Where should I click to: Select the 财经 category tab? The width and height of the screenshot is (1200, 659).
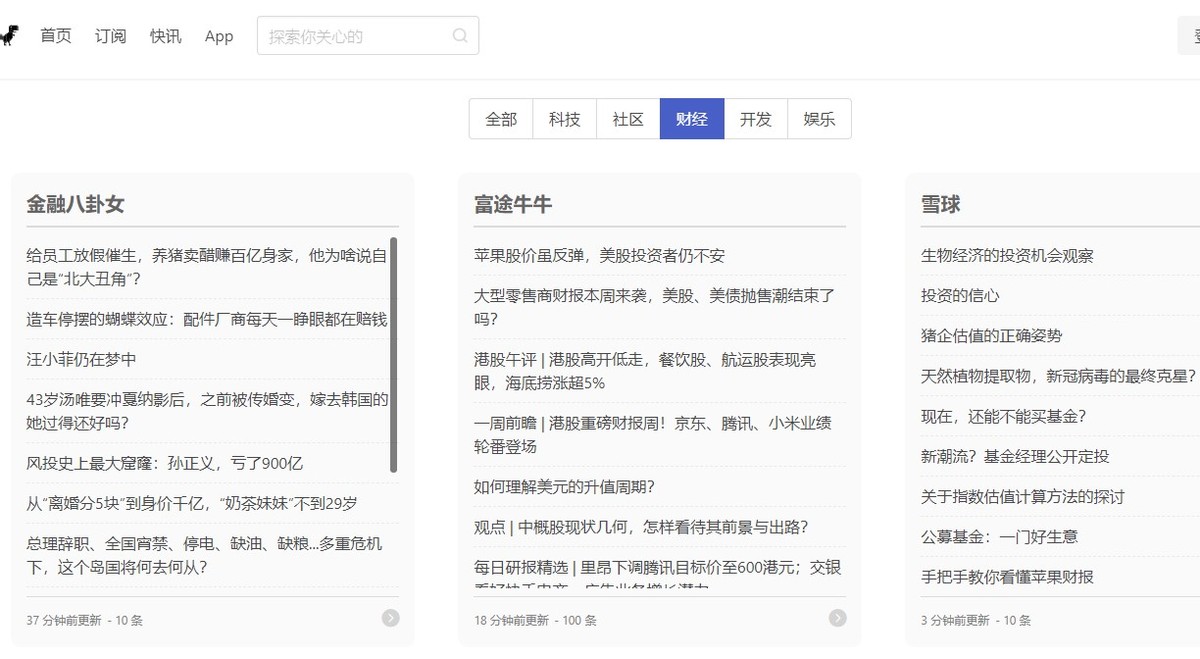(x=692, y=119)
